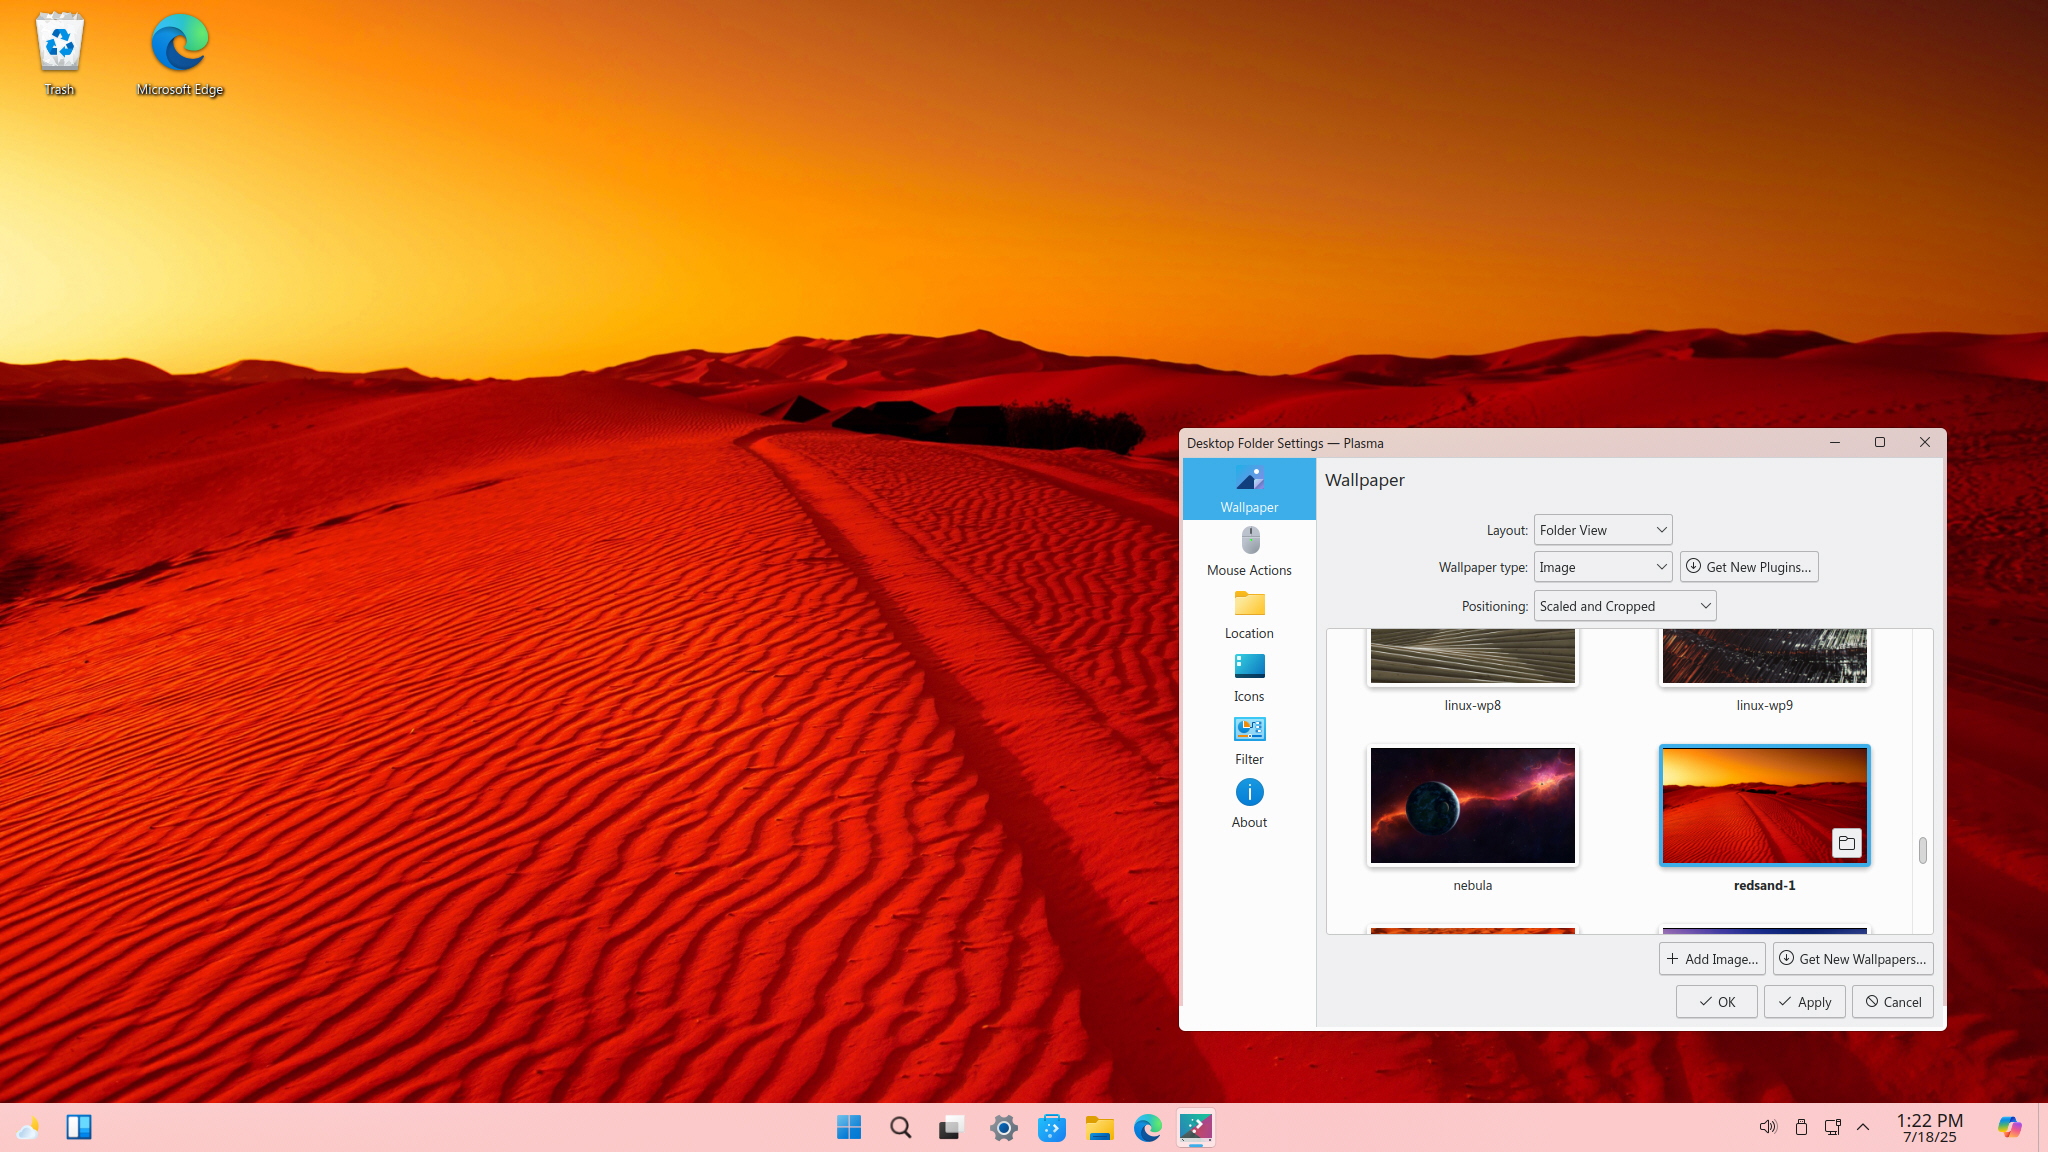Apply the wallpaper changes
Viewport: 2048px width, 1152px height.
click(1804, 1001)
